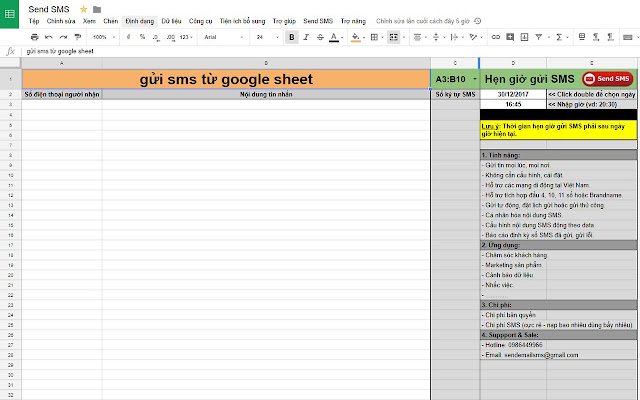Click the select-all corner box
The image size is (640, 400).
click(11, 63)
